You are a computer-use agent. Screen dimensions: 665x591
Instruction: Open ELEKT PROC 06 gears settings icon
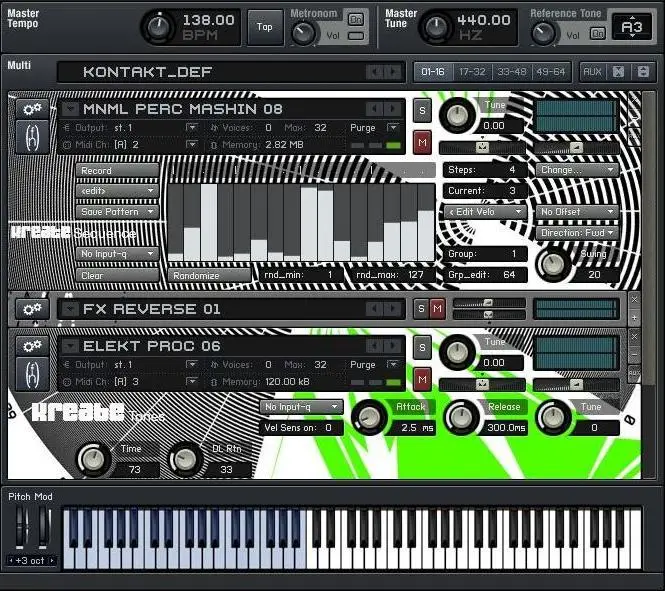point(32,346)
